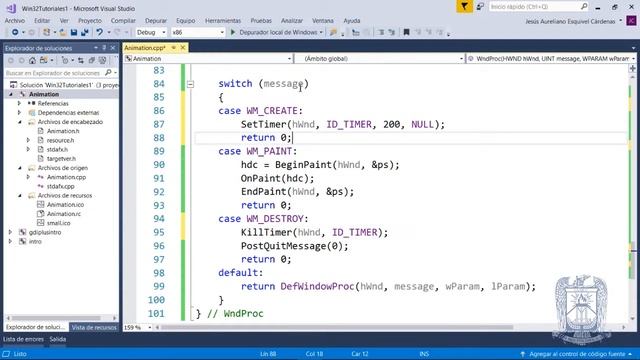
Task: Click the editor horizontal scrollbar
Action: click(x=337, y=327)
